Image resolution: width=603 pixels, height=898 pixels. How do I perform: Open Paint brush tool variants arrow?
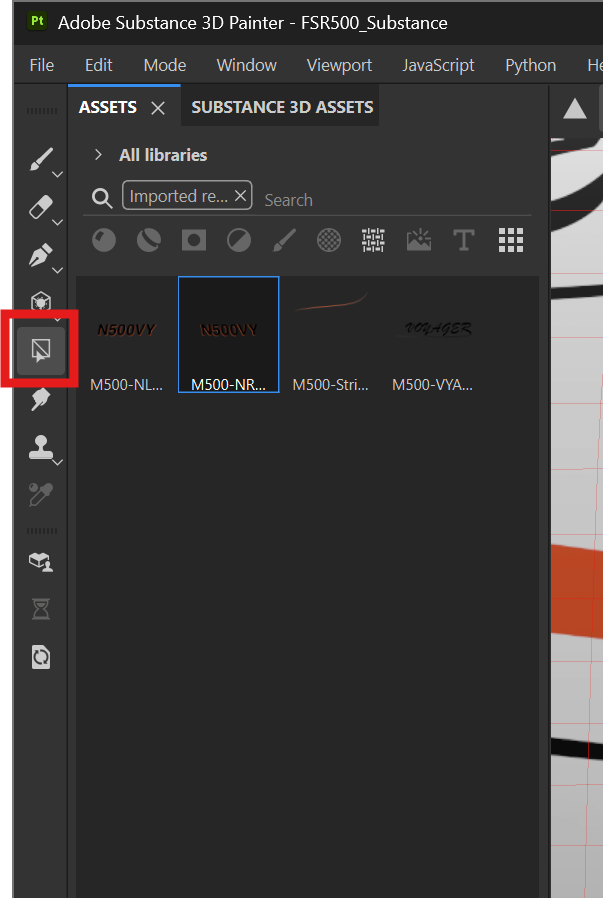pos(58,174)
